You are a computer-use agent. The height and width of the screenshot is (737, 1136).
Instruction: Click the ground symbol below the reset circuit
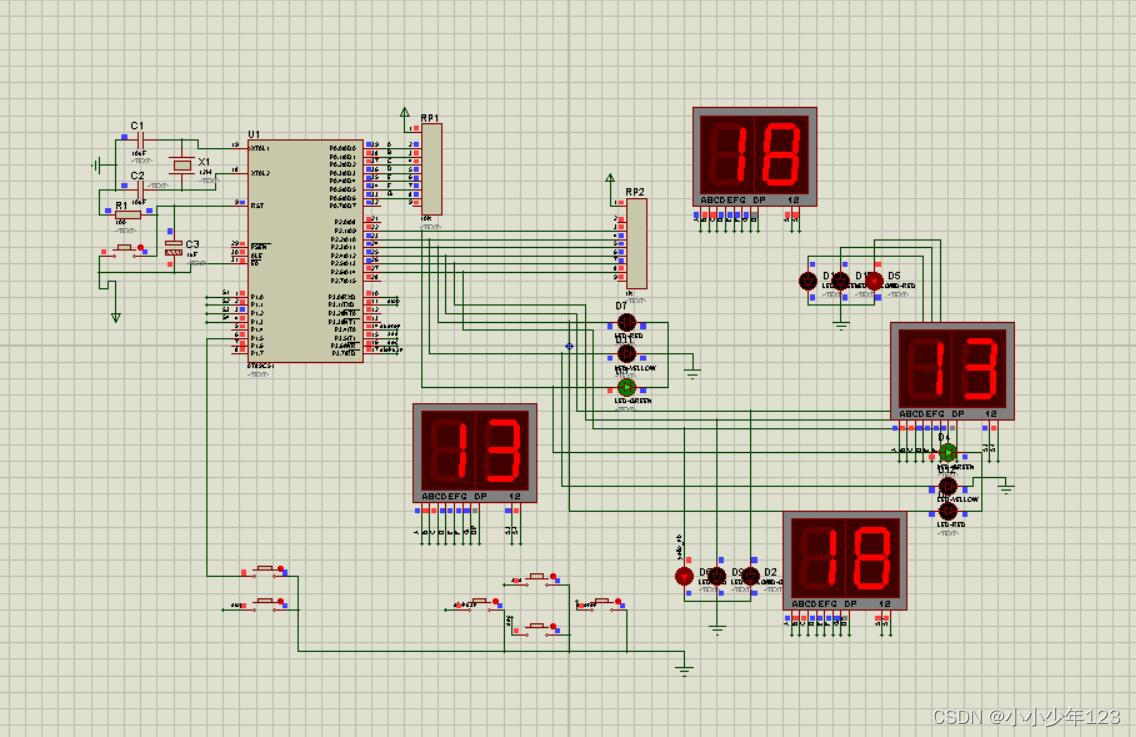115,317
